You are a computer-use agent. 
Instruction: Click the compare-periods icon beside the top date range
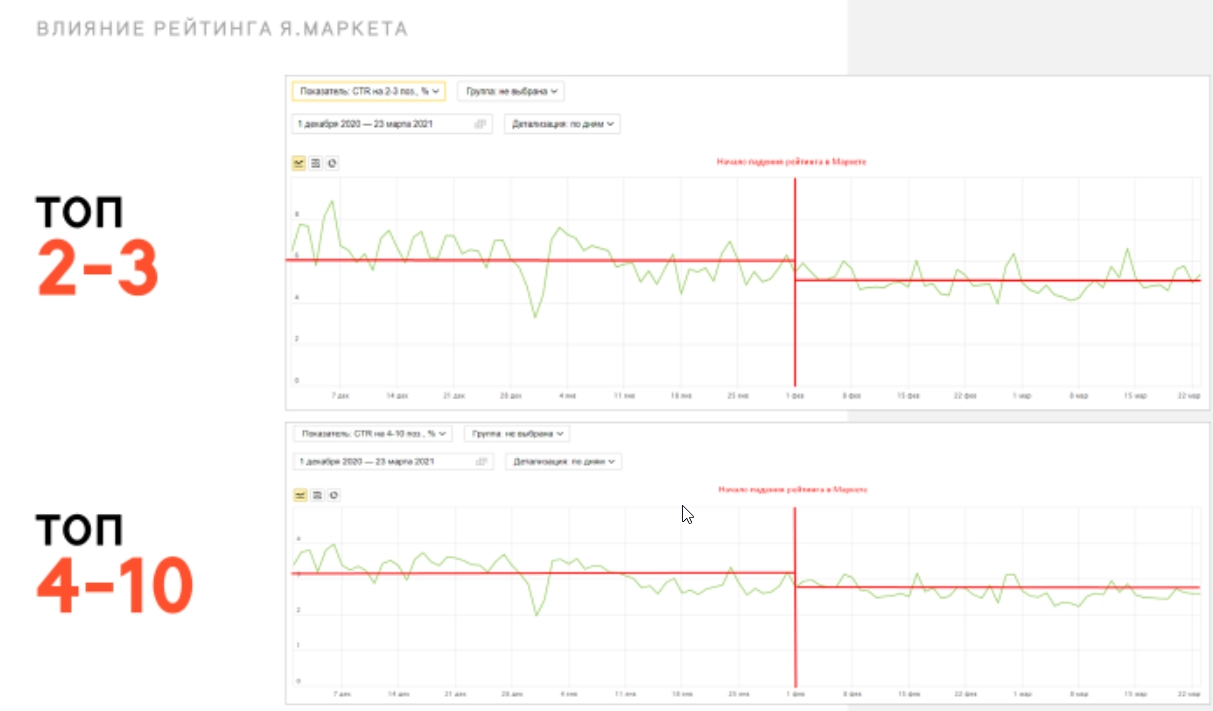(480, 123)
